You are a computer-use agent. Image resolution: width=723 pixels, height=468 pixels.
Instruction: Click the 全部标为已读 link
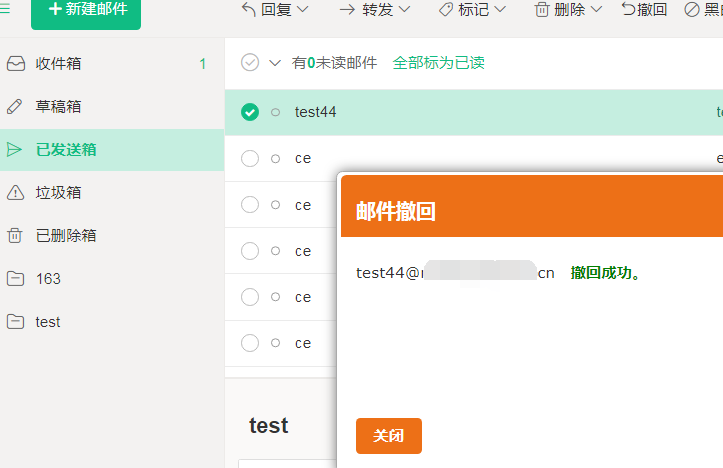coord(438,63)
